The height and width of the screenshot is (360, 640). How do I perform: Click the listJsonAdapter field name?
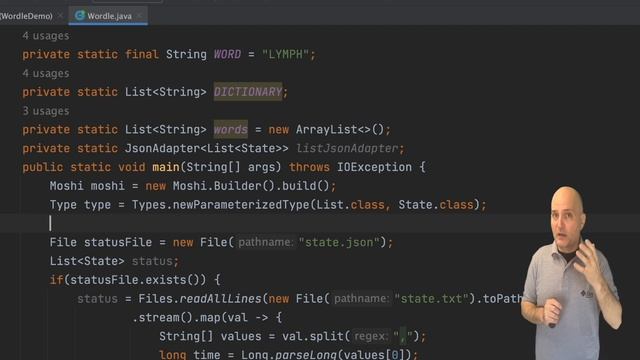tap(347, 148)
